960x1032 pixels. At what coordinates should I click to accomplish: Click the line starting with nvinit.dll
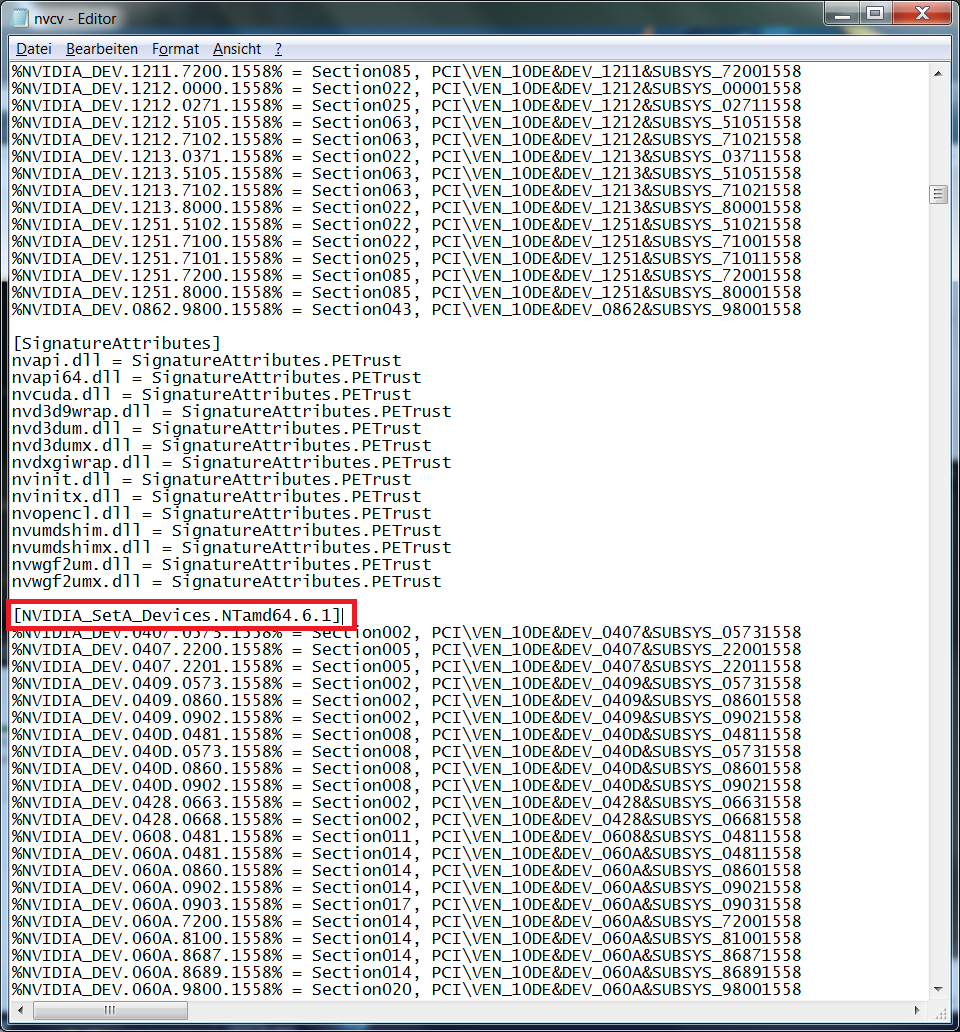tap(212, 480)
